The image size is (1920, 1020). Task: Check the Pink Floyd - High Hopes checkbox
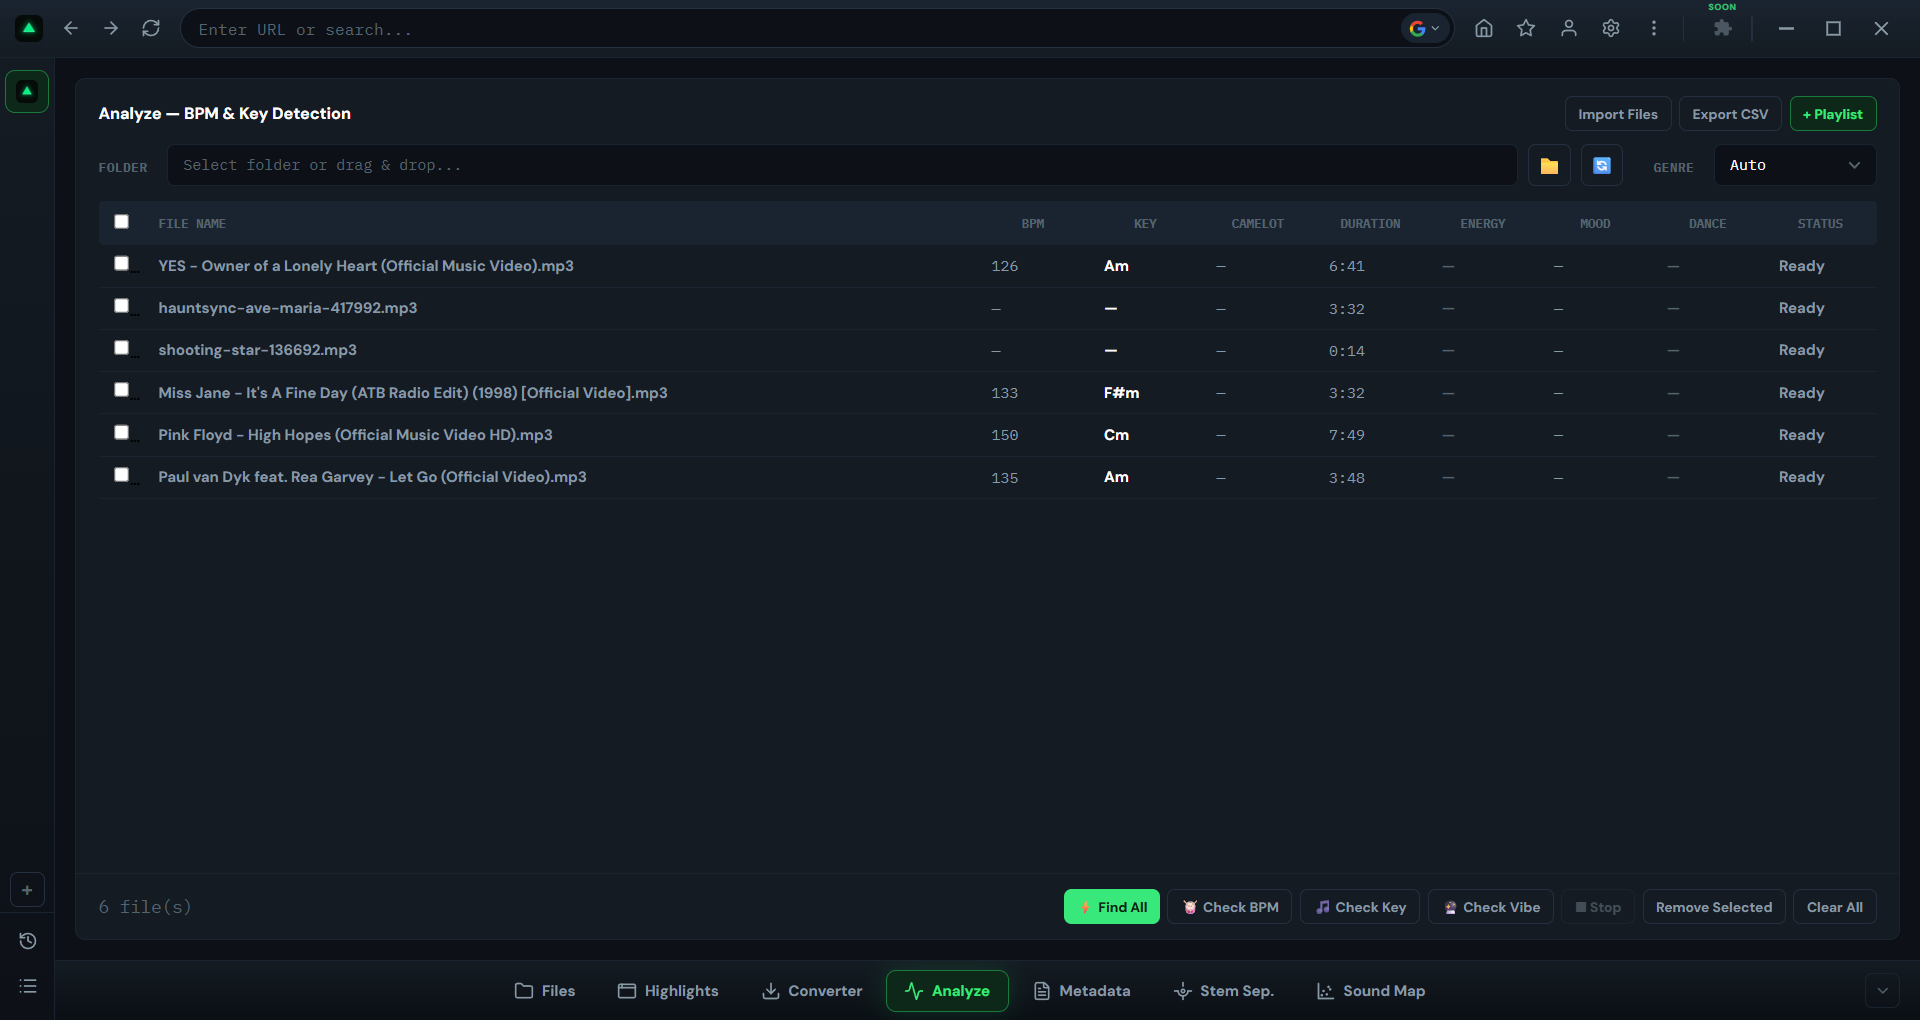(x=121, y=433)
